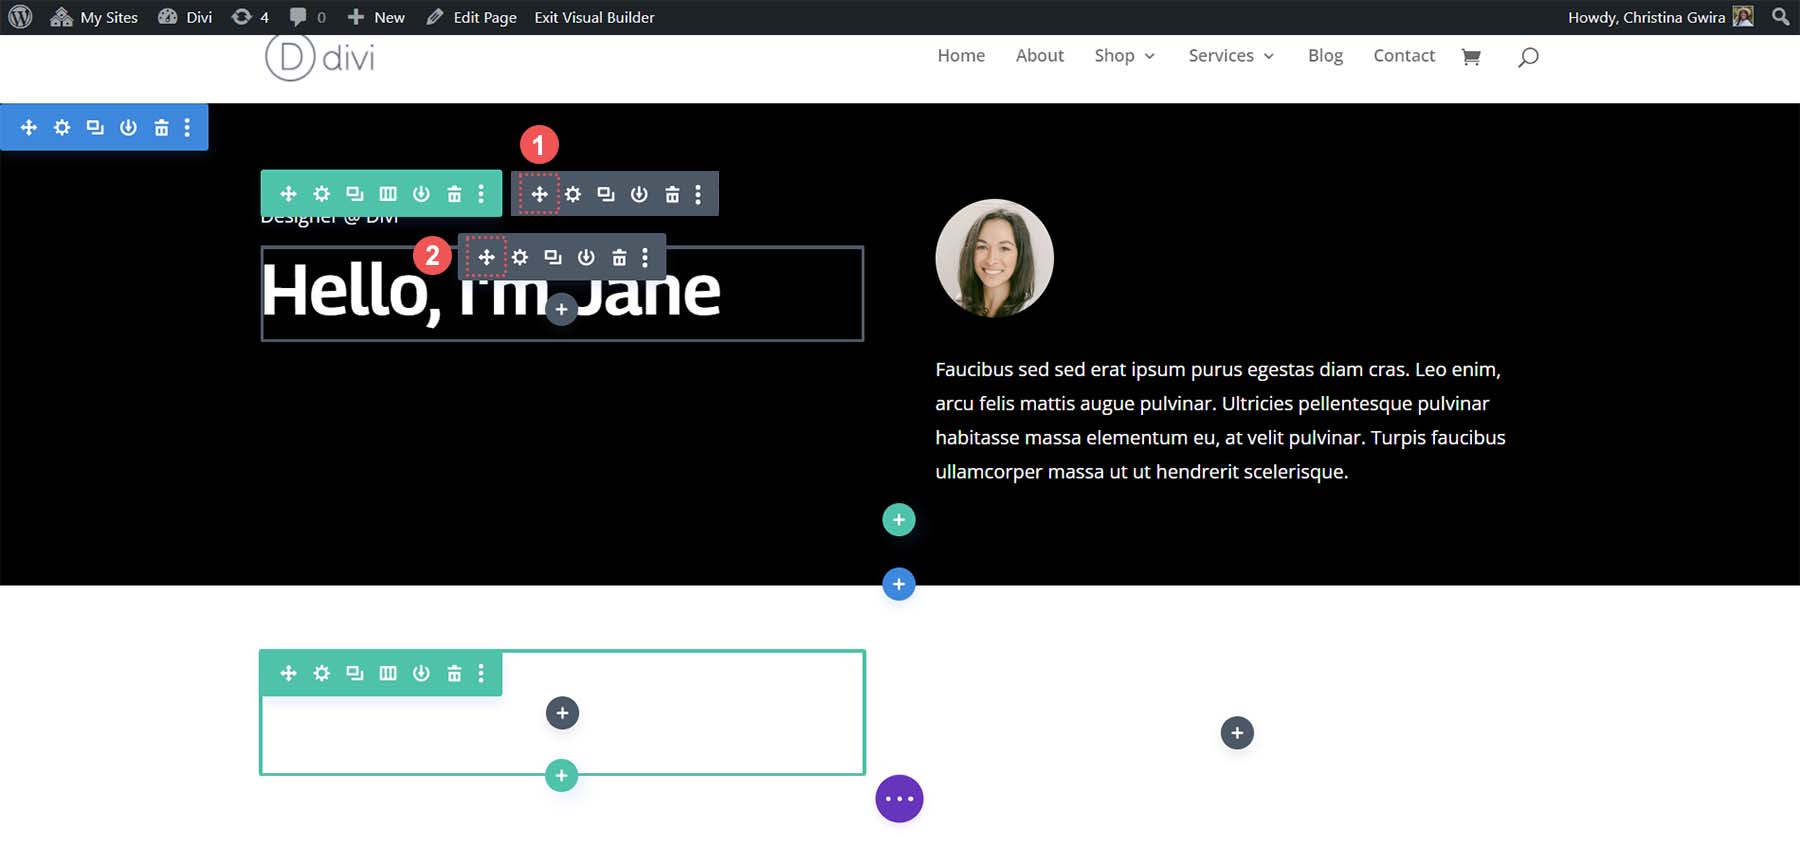Click the admin bar search magnifier

[x=1780, y=17]
